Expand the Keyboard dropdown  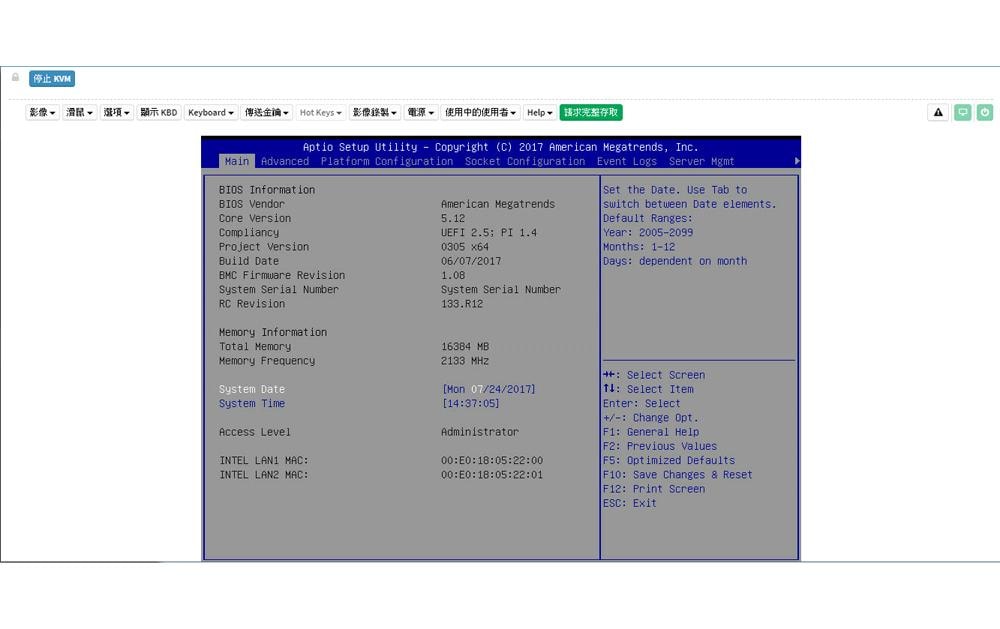tap(210, 112)
